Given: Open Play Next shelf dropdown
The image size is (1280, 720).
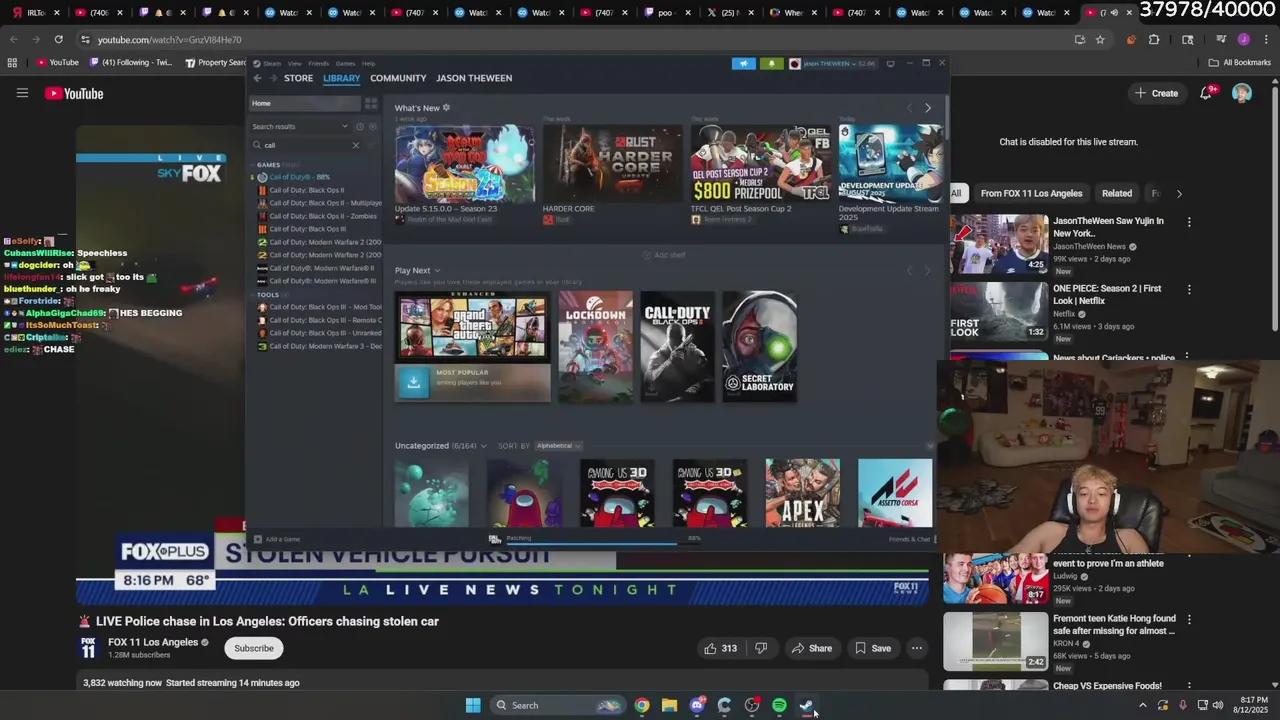Looking at the screenshot, I should coord(437,270).
